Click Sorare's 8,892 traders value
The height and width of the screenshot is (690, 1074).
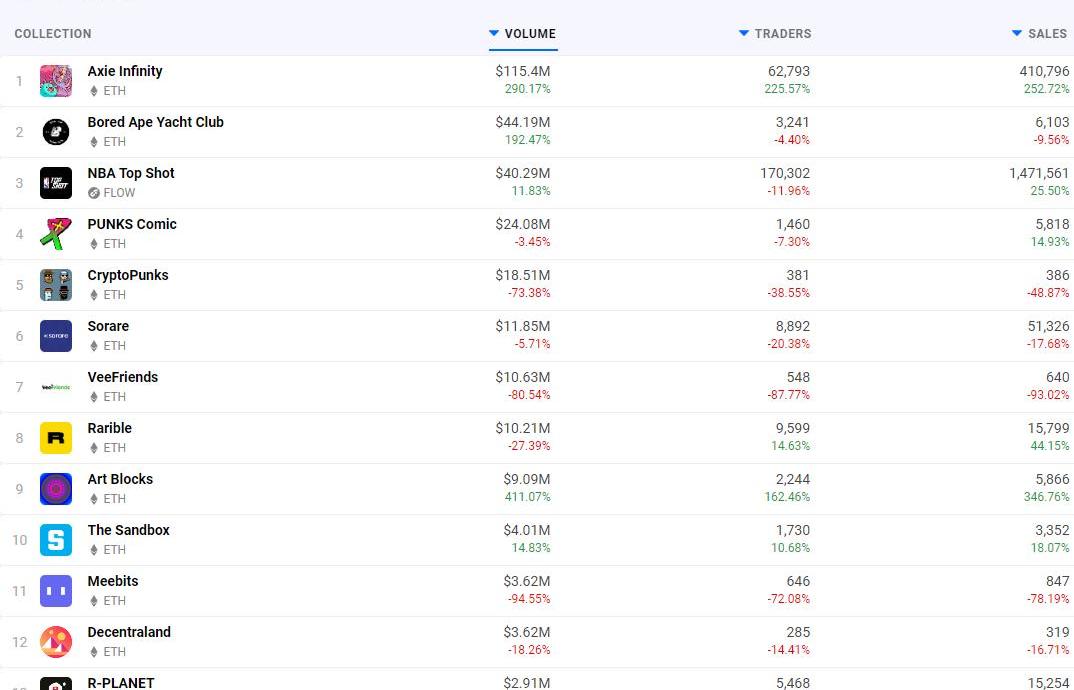792,326
